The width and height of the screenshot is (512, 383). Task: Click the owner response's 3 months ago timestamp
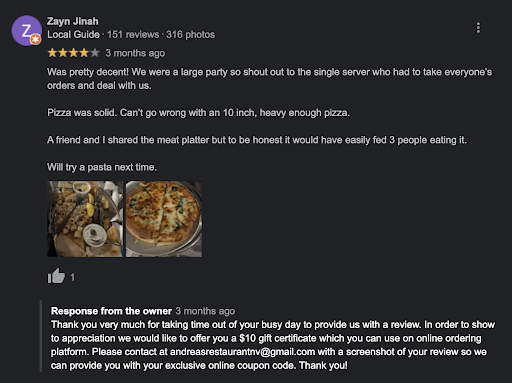click(205, 311)
